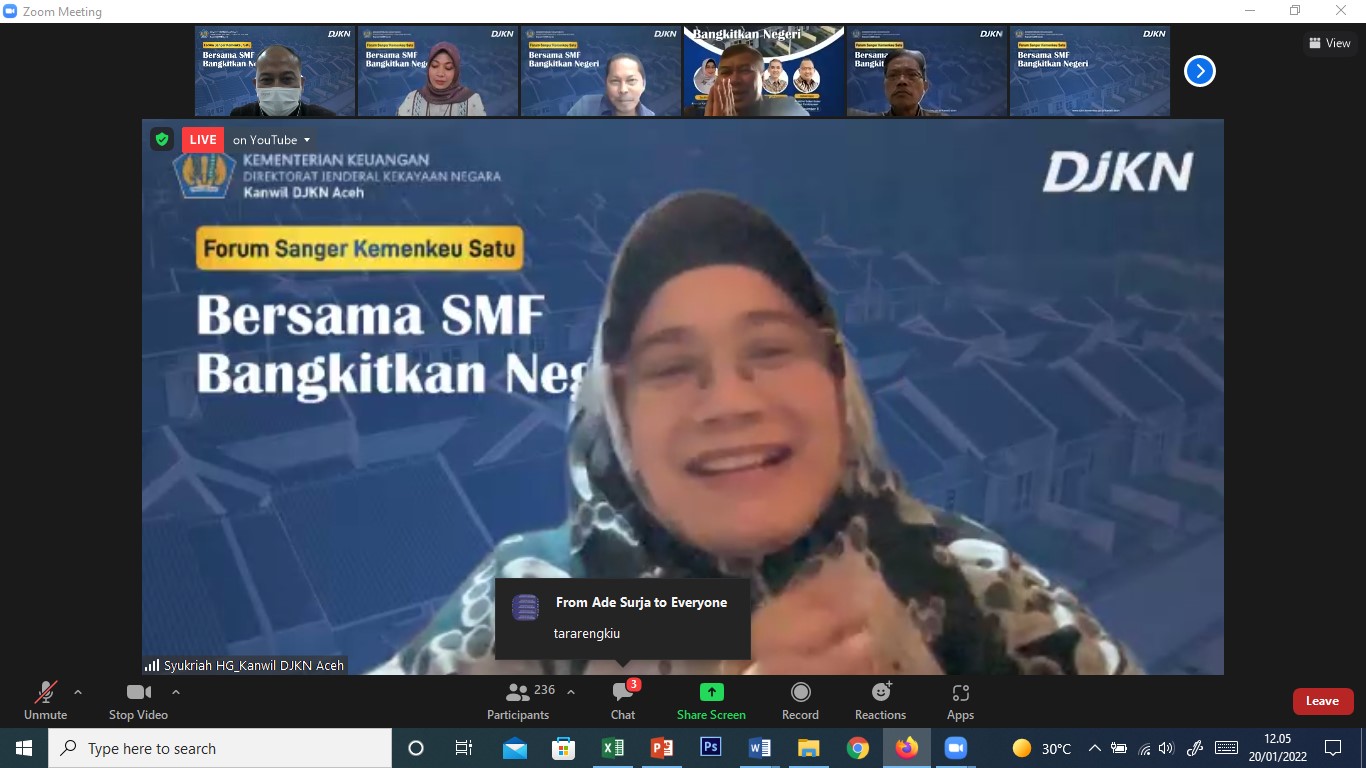Unmute the microphone

tap(45, 700)
